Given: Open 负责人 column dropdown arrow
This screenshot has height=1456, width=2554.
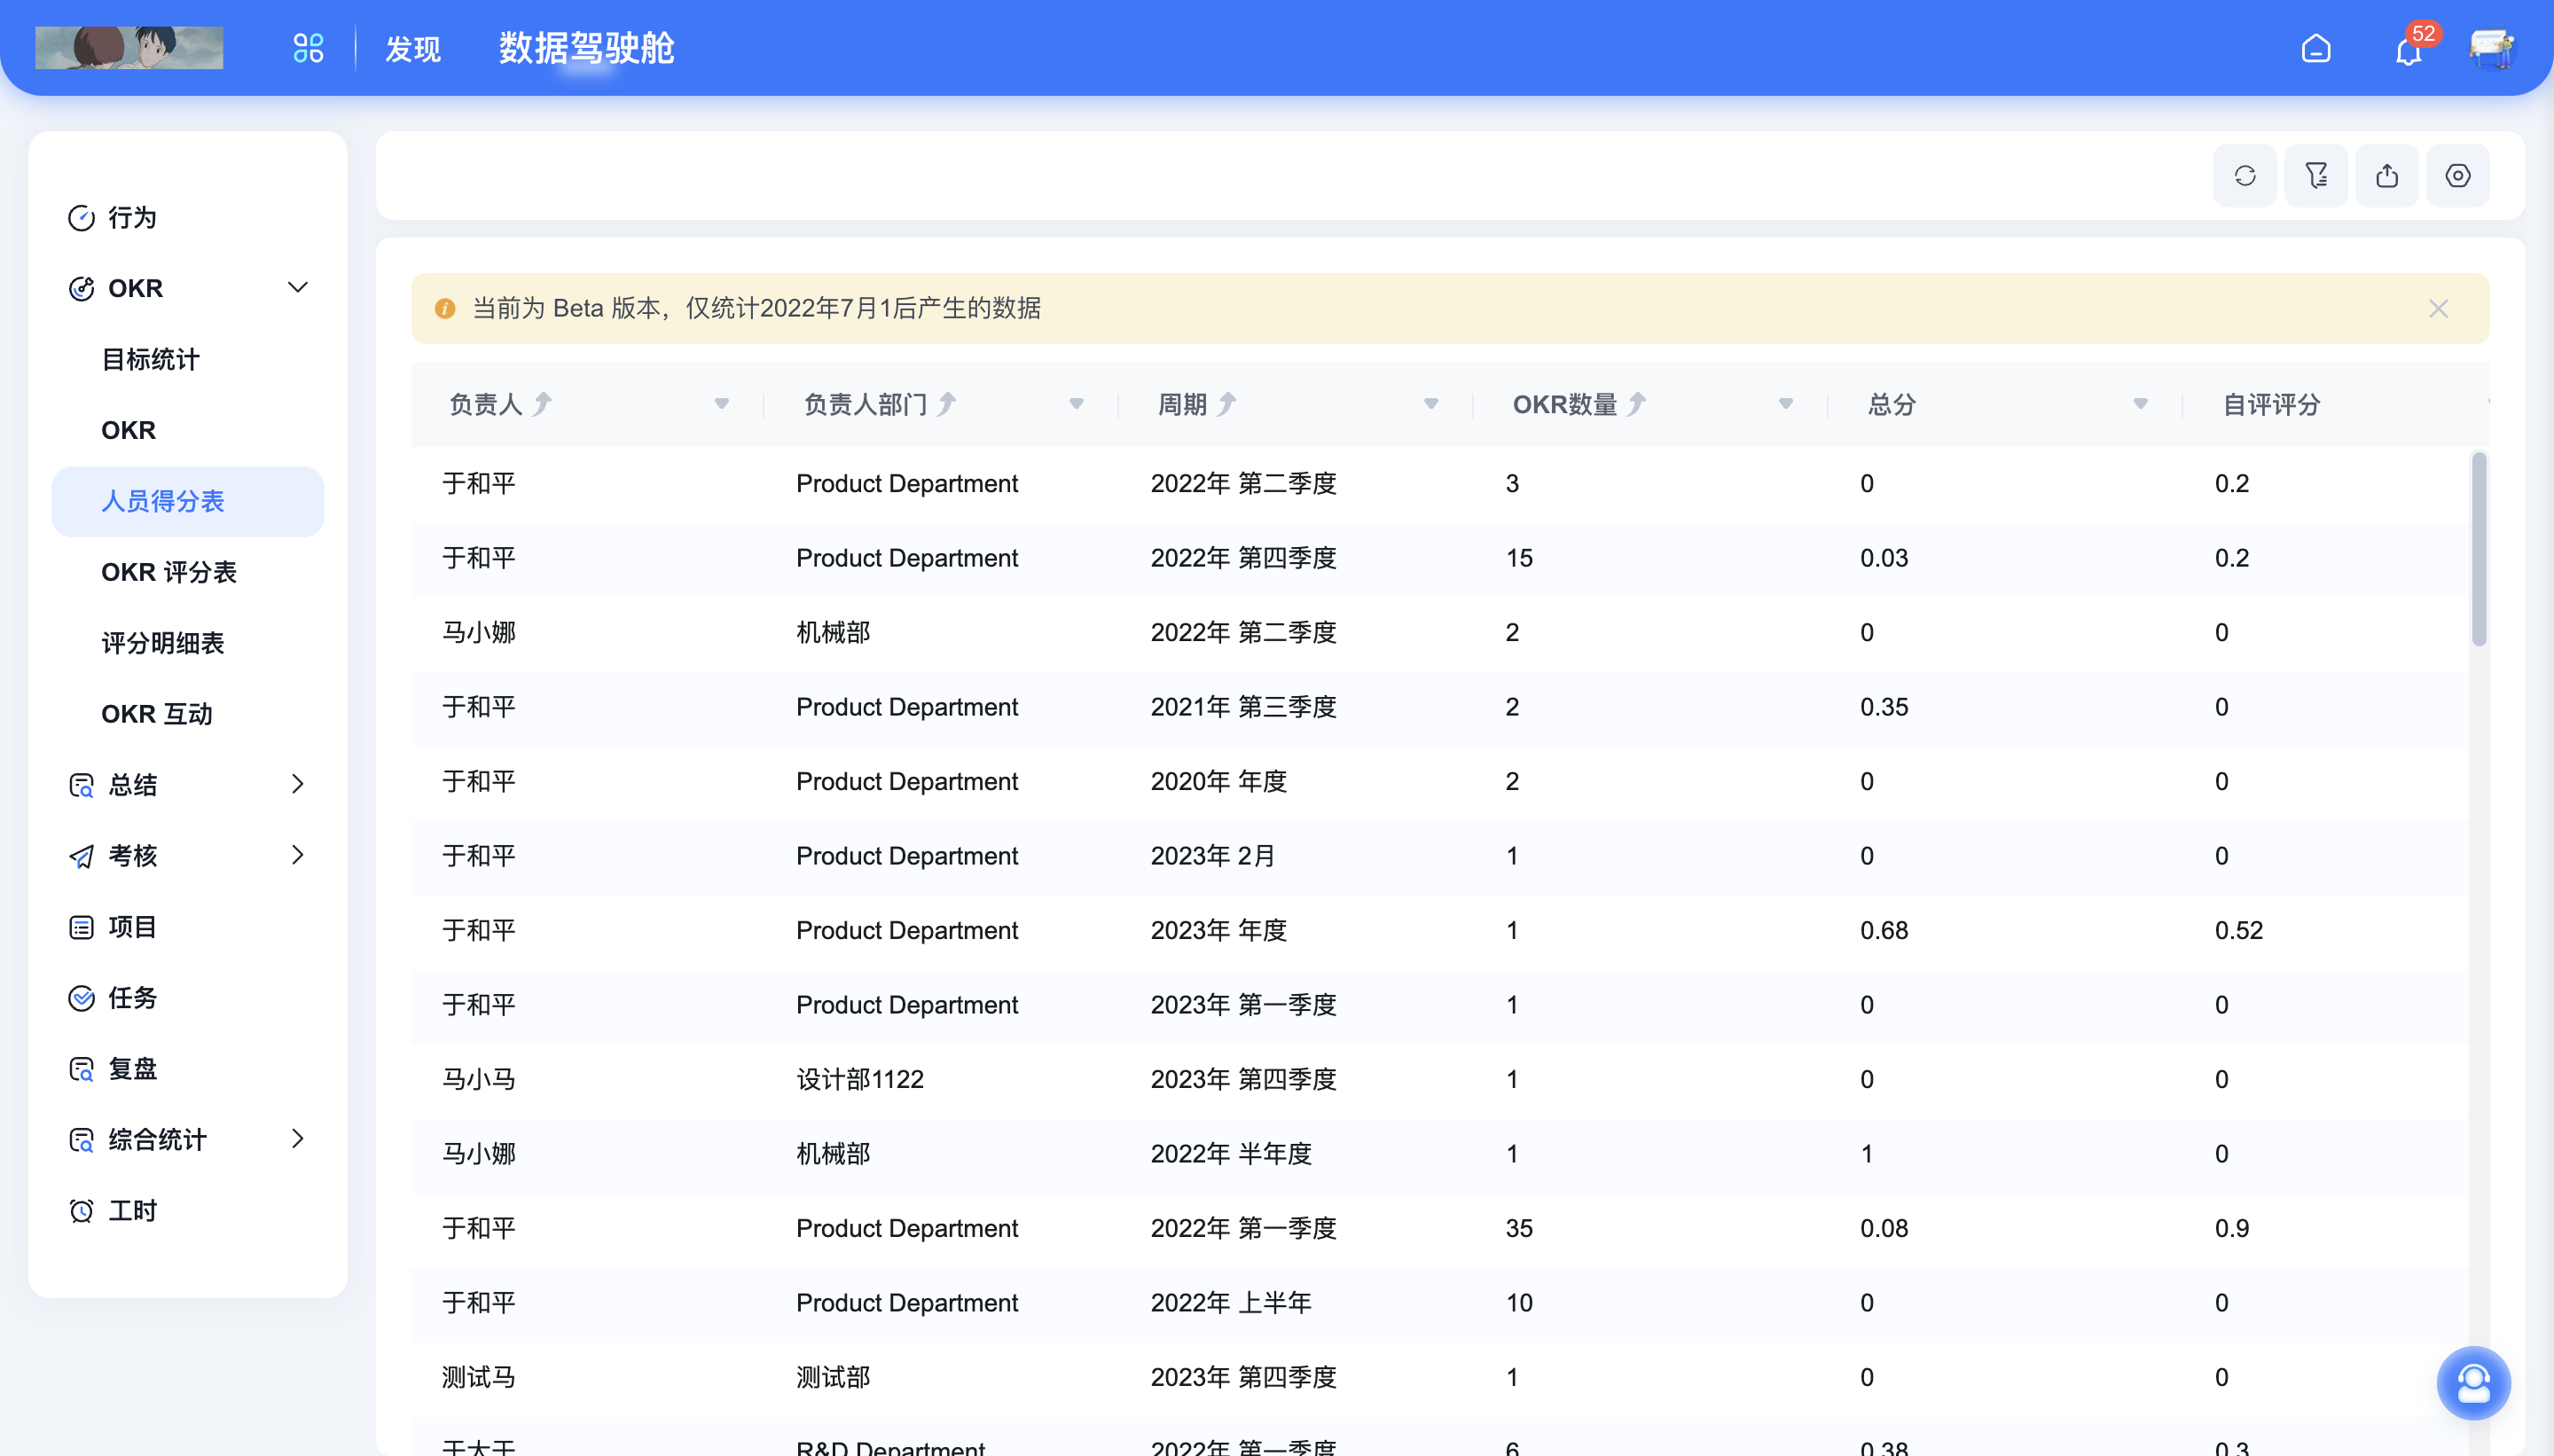Looking at the screenshot, I should click(722, 404).
